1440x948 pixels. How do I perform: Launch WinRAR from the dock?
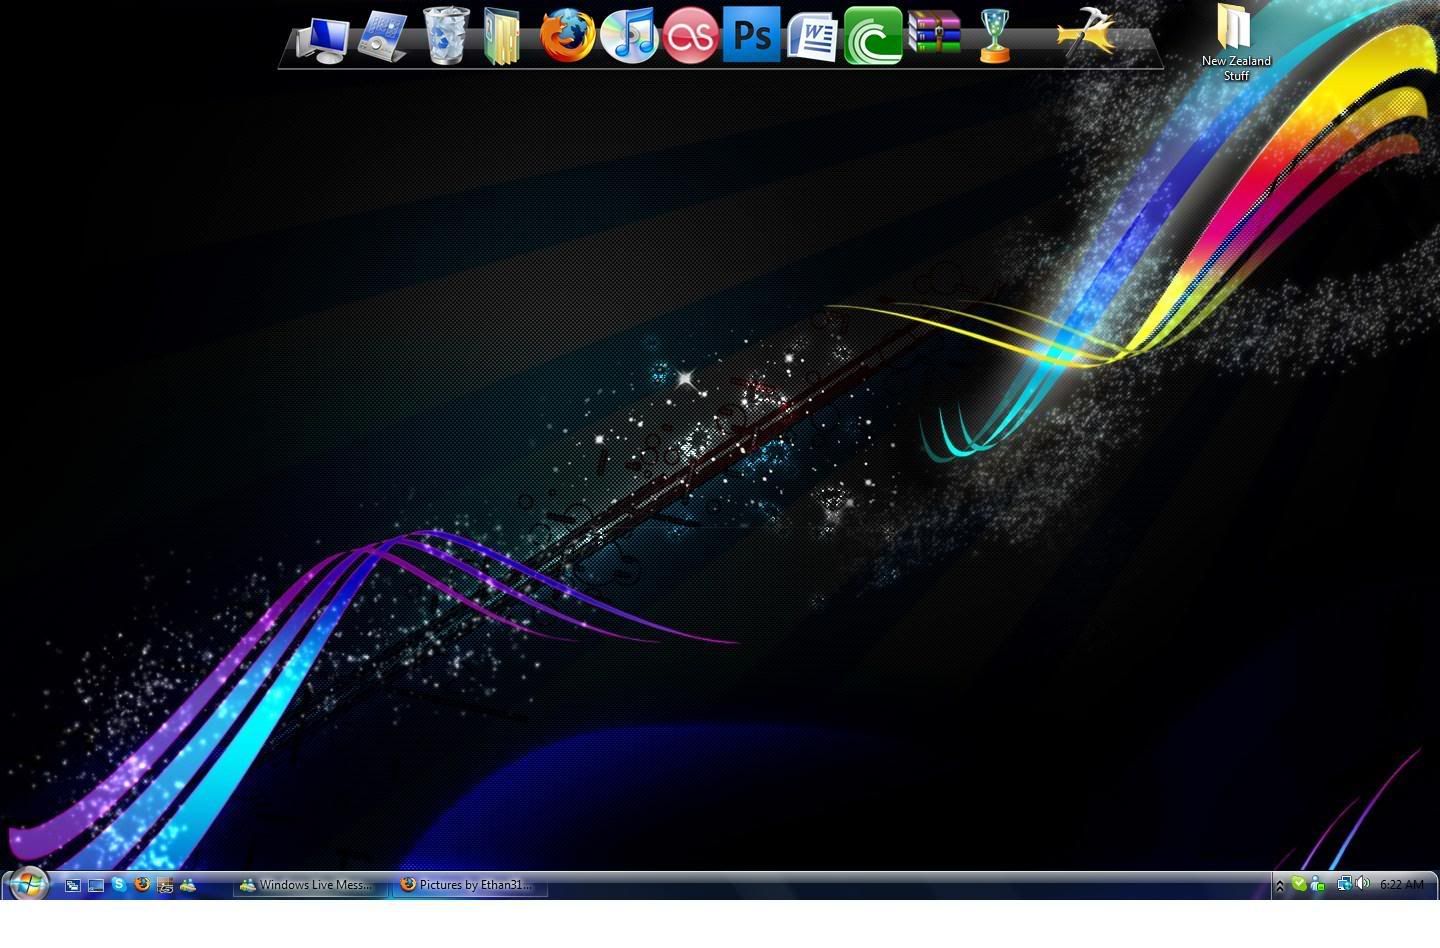(935, 32)
